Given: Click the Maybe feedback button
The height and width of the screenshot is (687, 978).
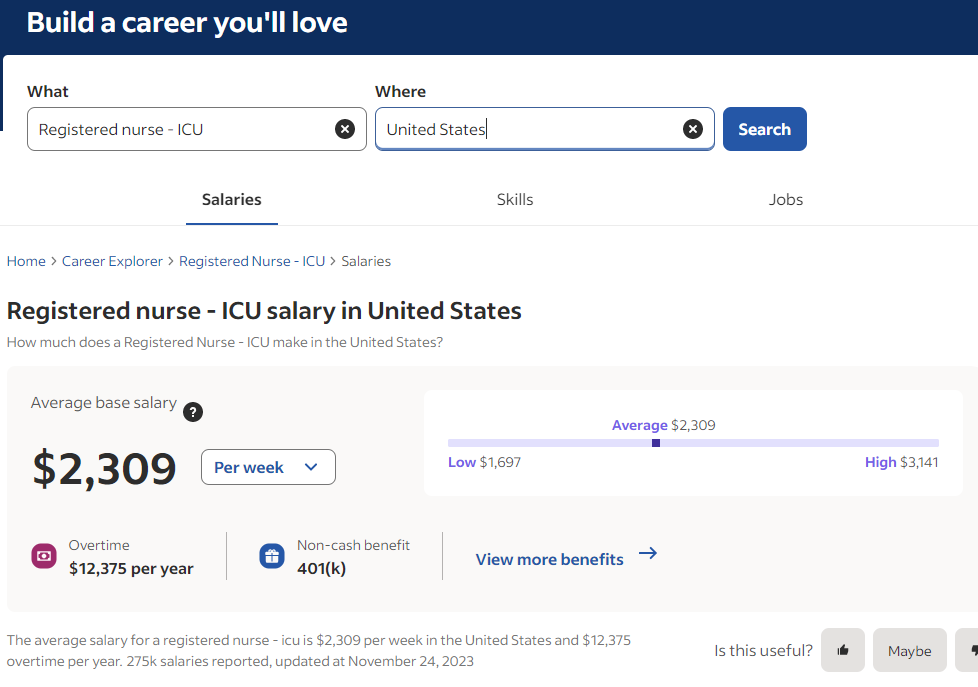Looking at the screenshot, I should (909, 650).
